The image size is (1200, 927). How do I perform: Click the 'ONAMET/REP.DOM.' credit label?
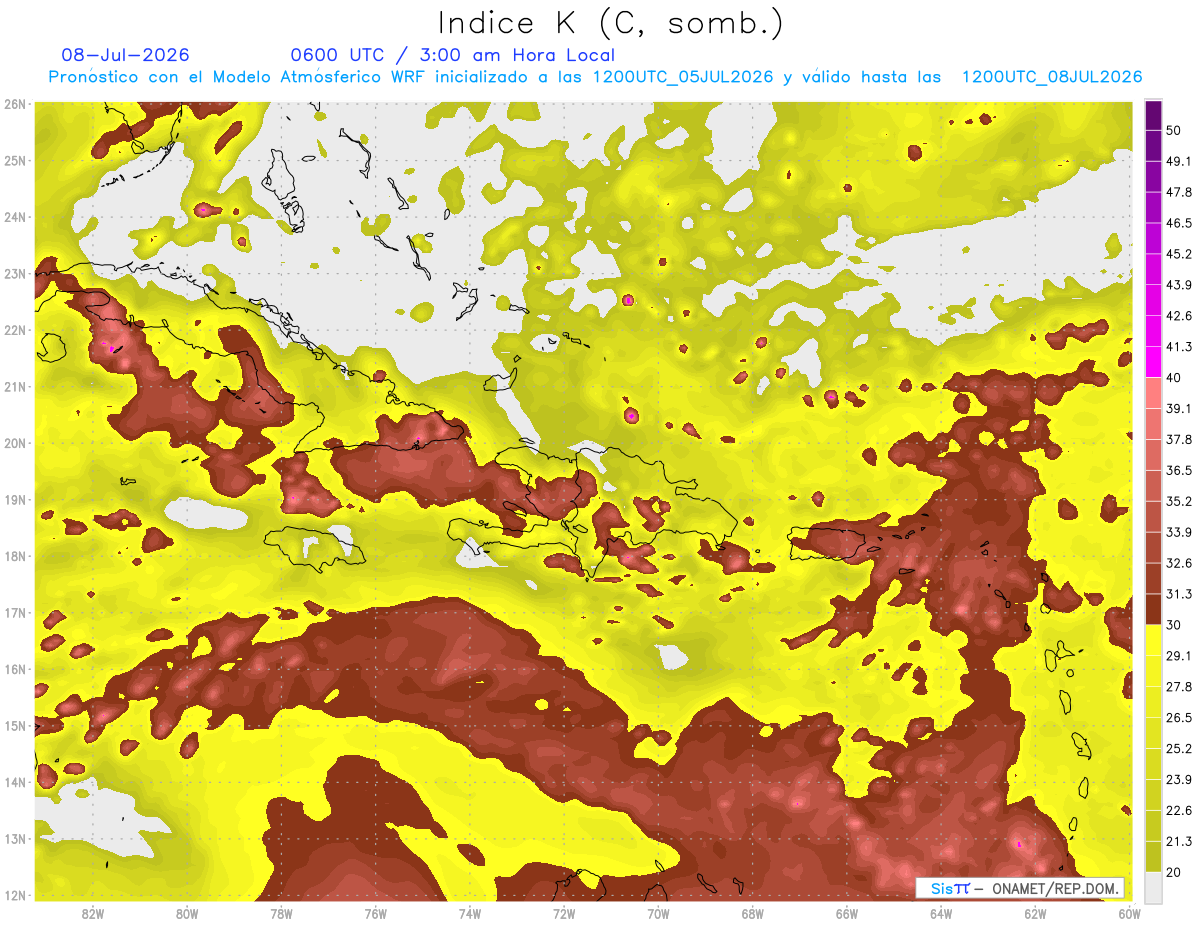click(x=1054, y=888)
